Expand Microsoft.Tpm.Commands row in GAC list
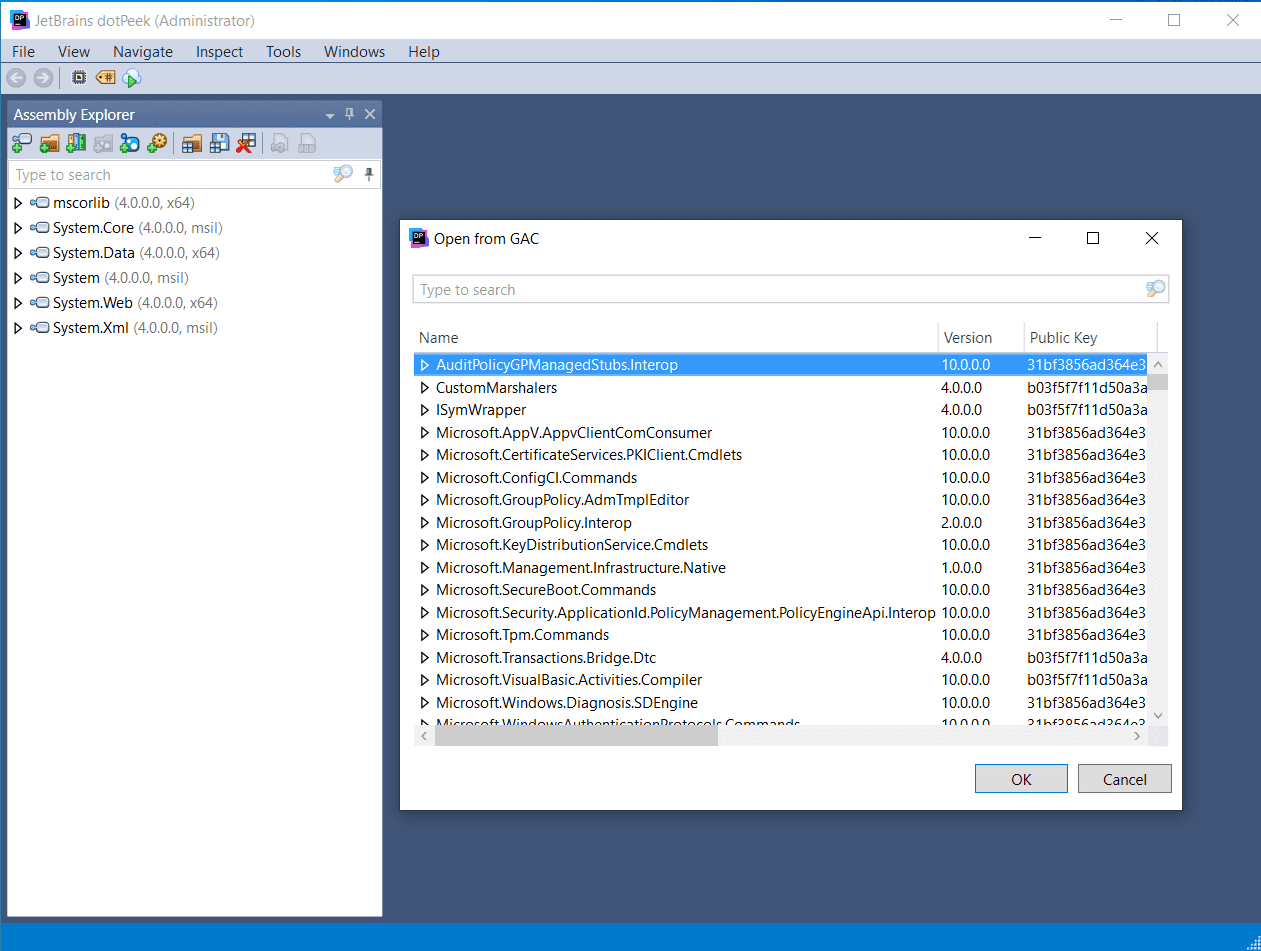This screenshot has height=951, width=1261. [x=425, y=635]
